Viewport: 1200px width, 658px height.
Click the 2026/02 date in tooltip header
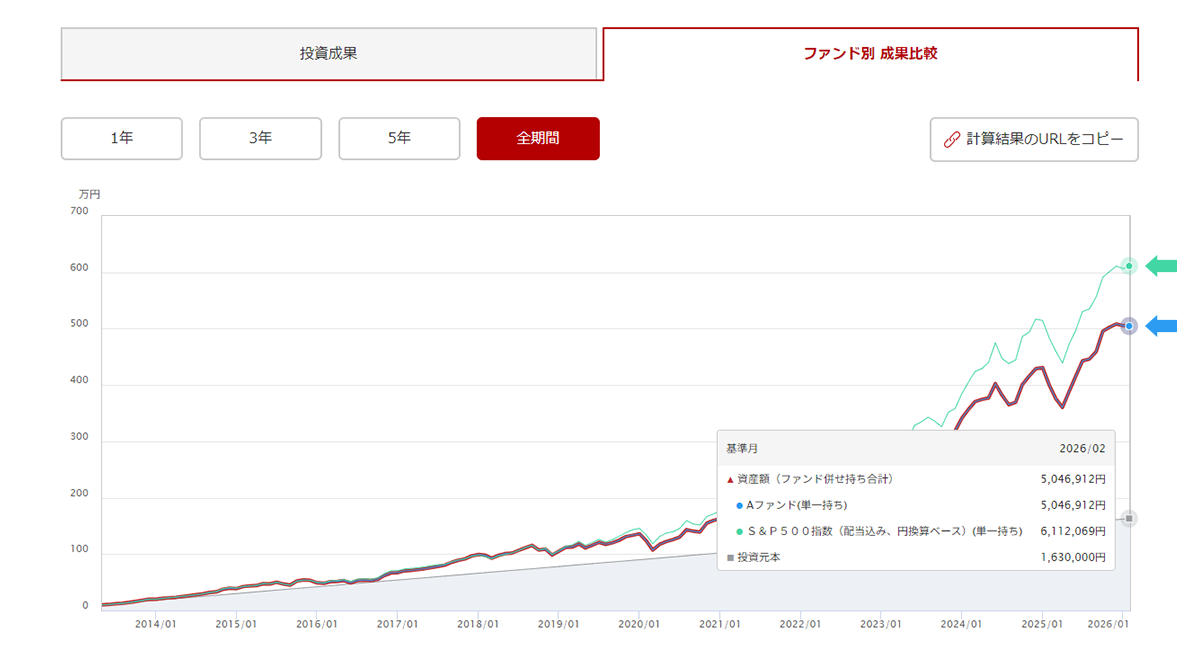pyautogui.click(x=1082, y=449)
